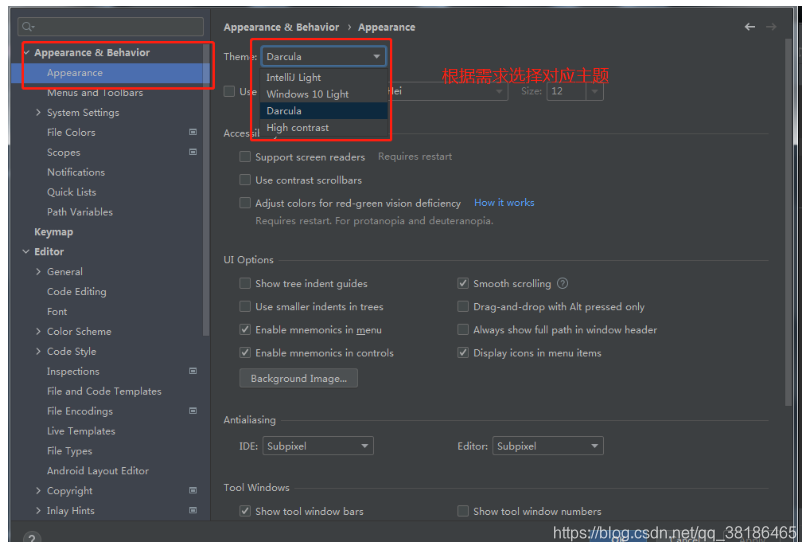
Task: Uncheck Enable mnemonics in controls
Action: (x=245, y=352)
